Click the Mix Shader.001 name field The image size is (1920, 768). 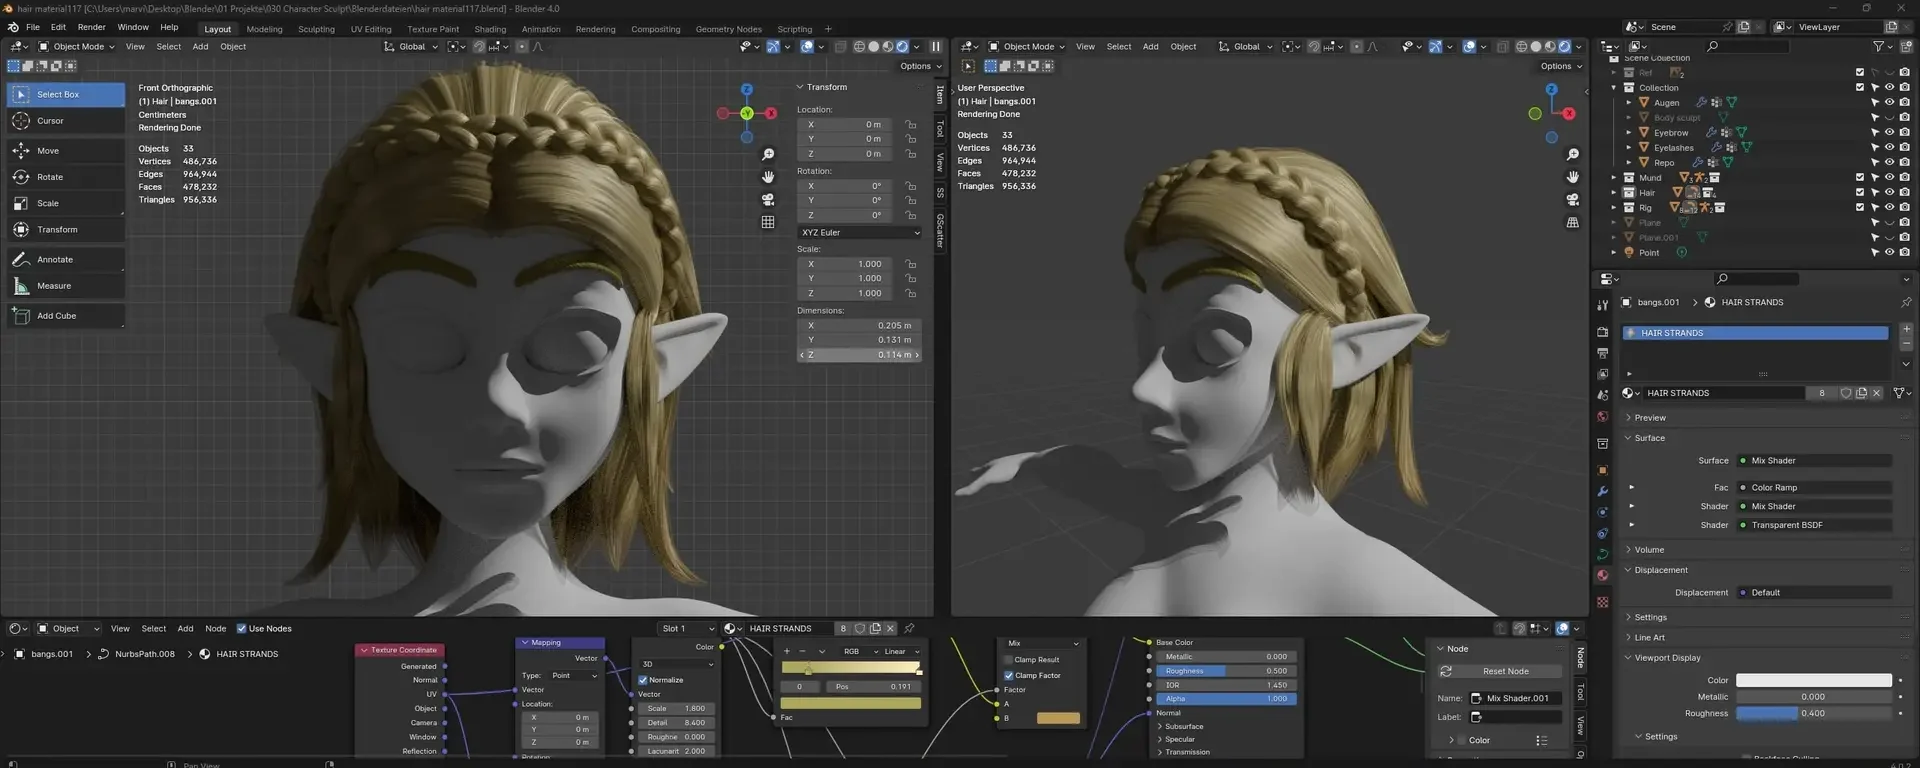click(x=1516, y=699)
